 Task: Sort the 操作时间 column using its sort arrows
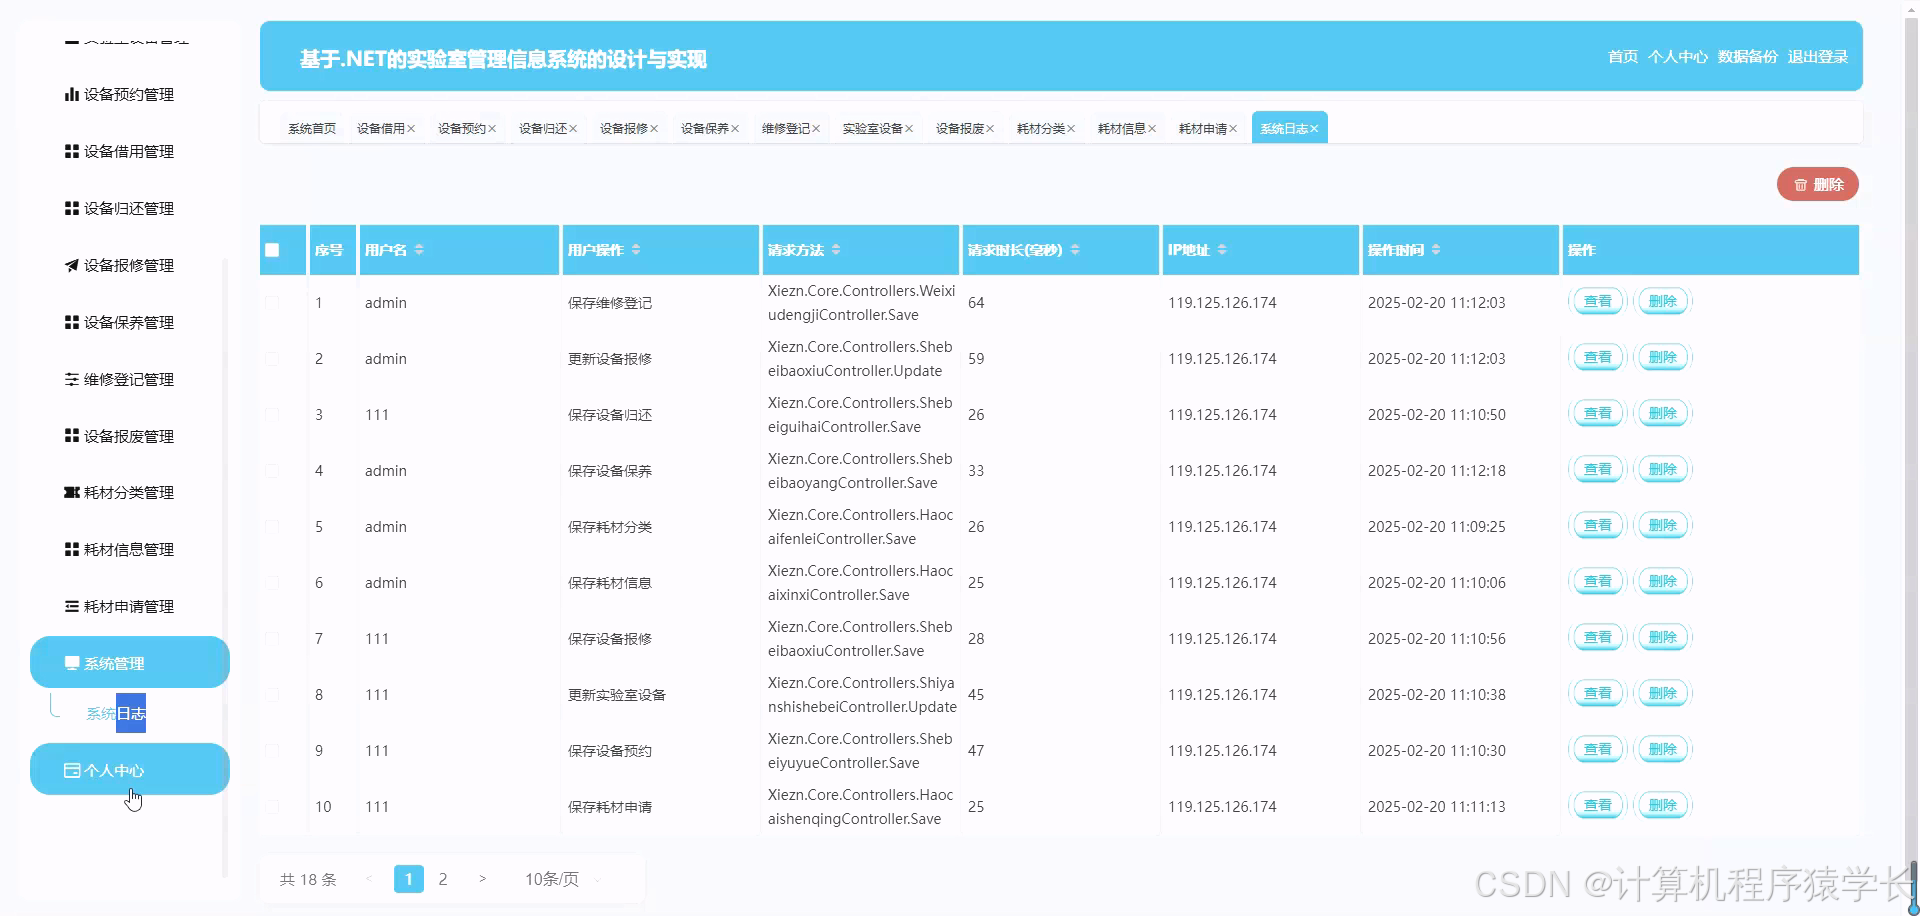(x=1437, y=250)
